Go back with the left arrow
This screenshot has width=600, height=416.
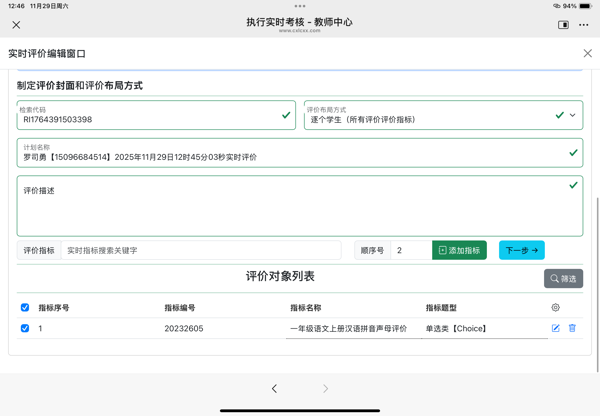coord(274,388)
